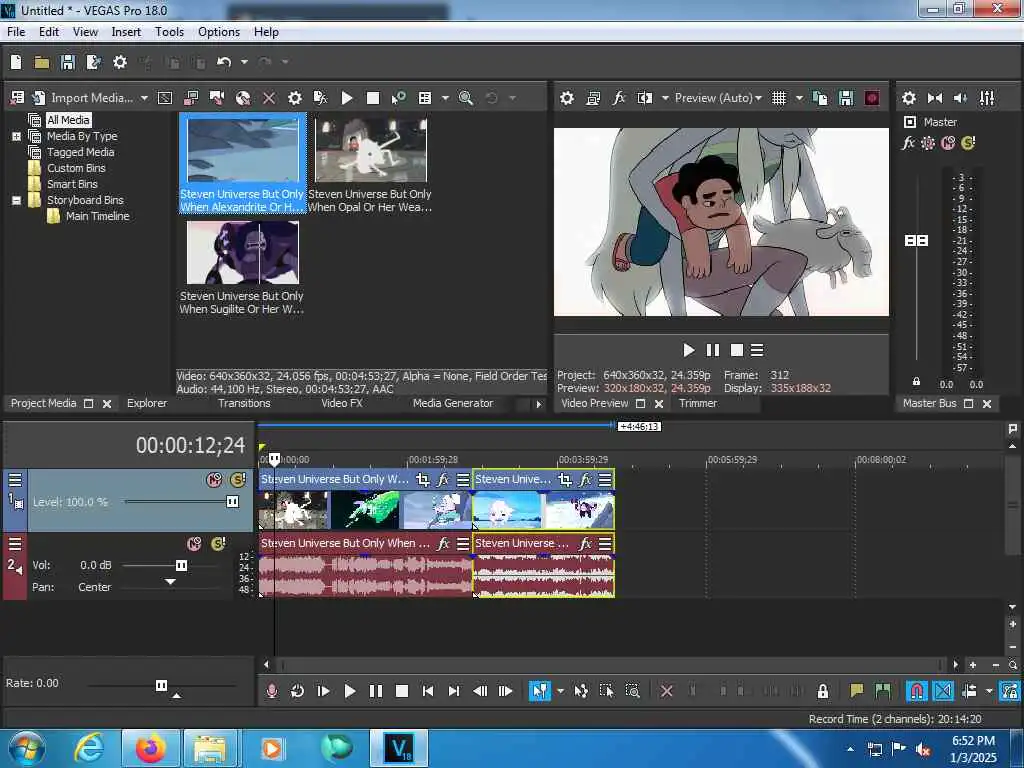Open Media FX in Project Media toolbar
The width and height of the screenshot is (1024, 768).
(321, 98)
